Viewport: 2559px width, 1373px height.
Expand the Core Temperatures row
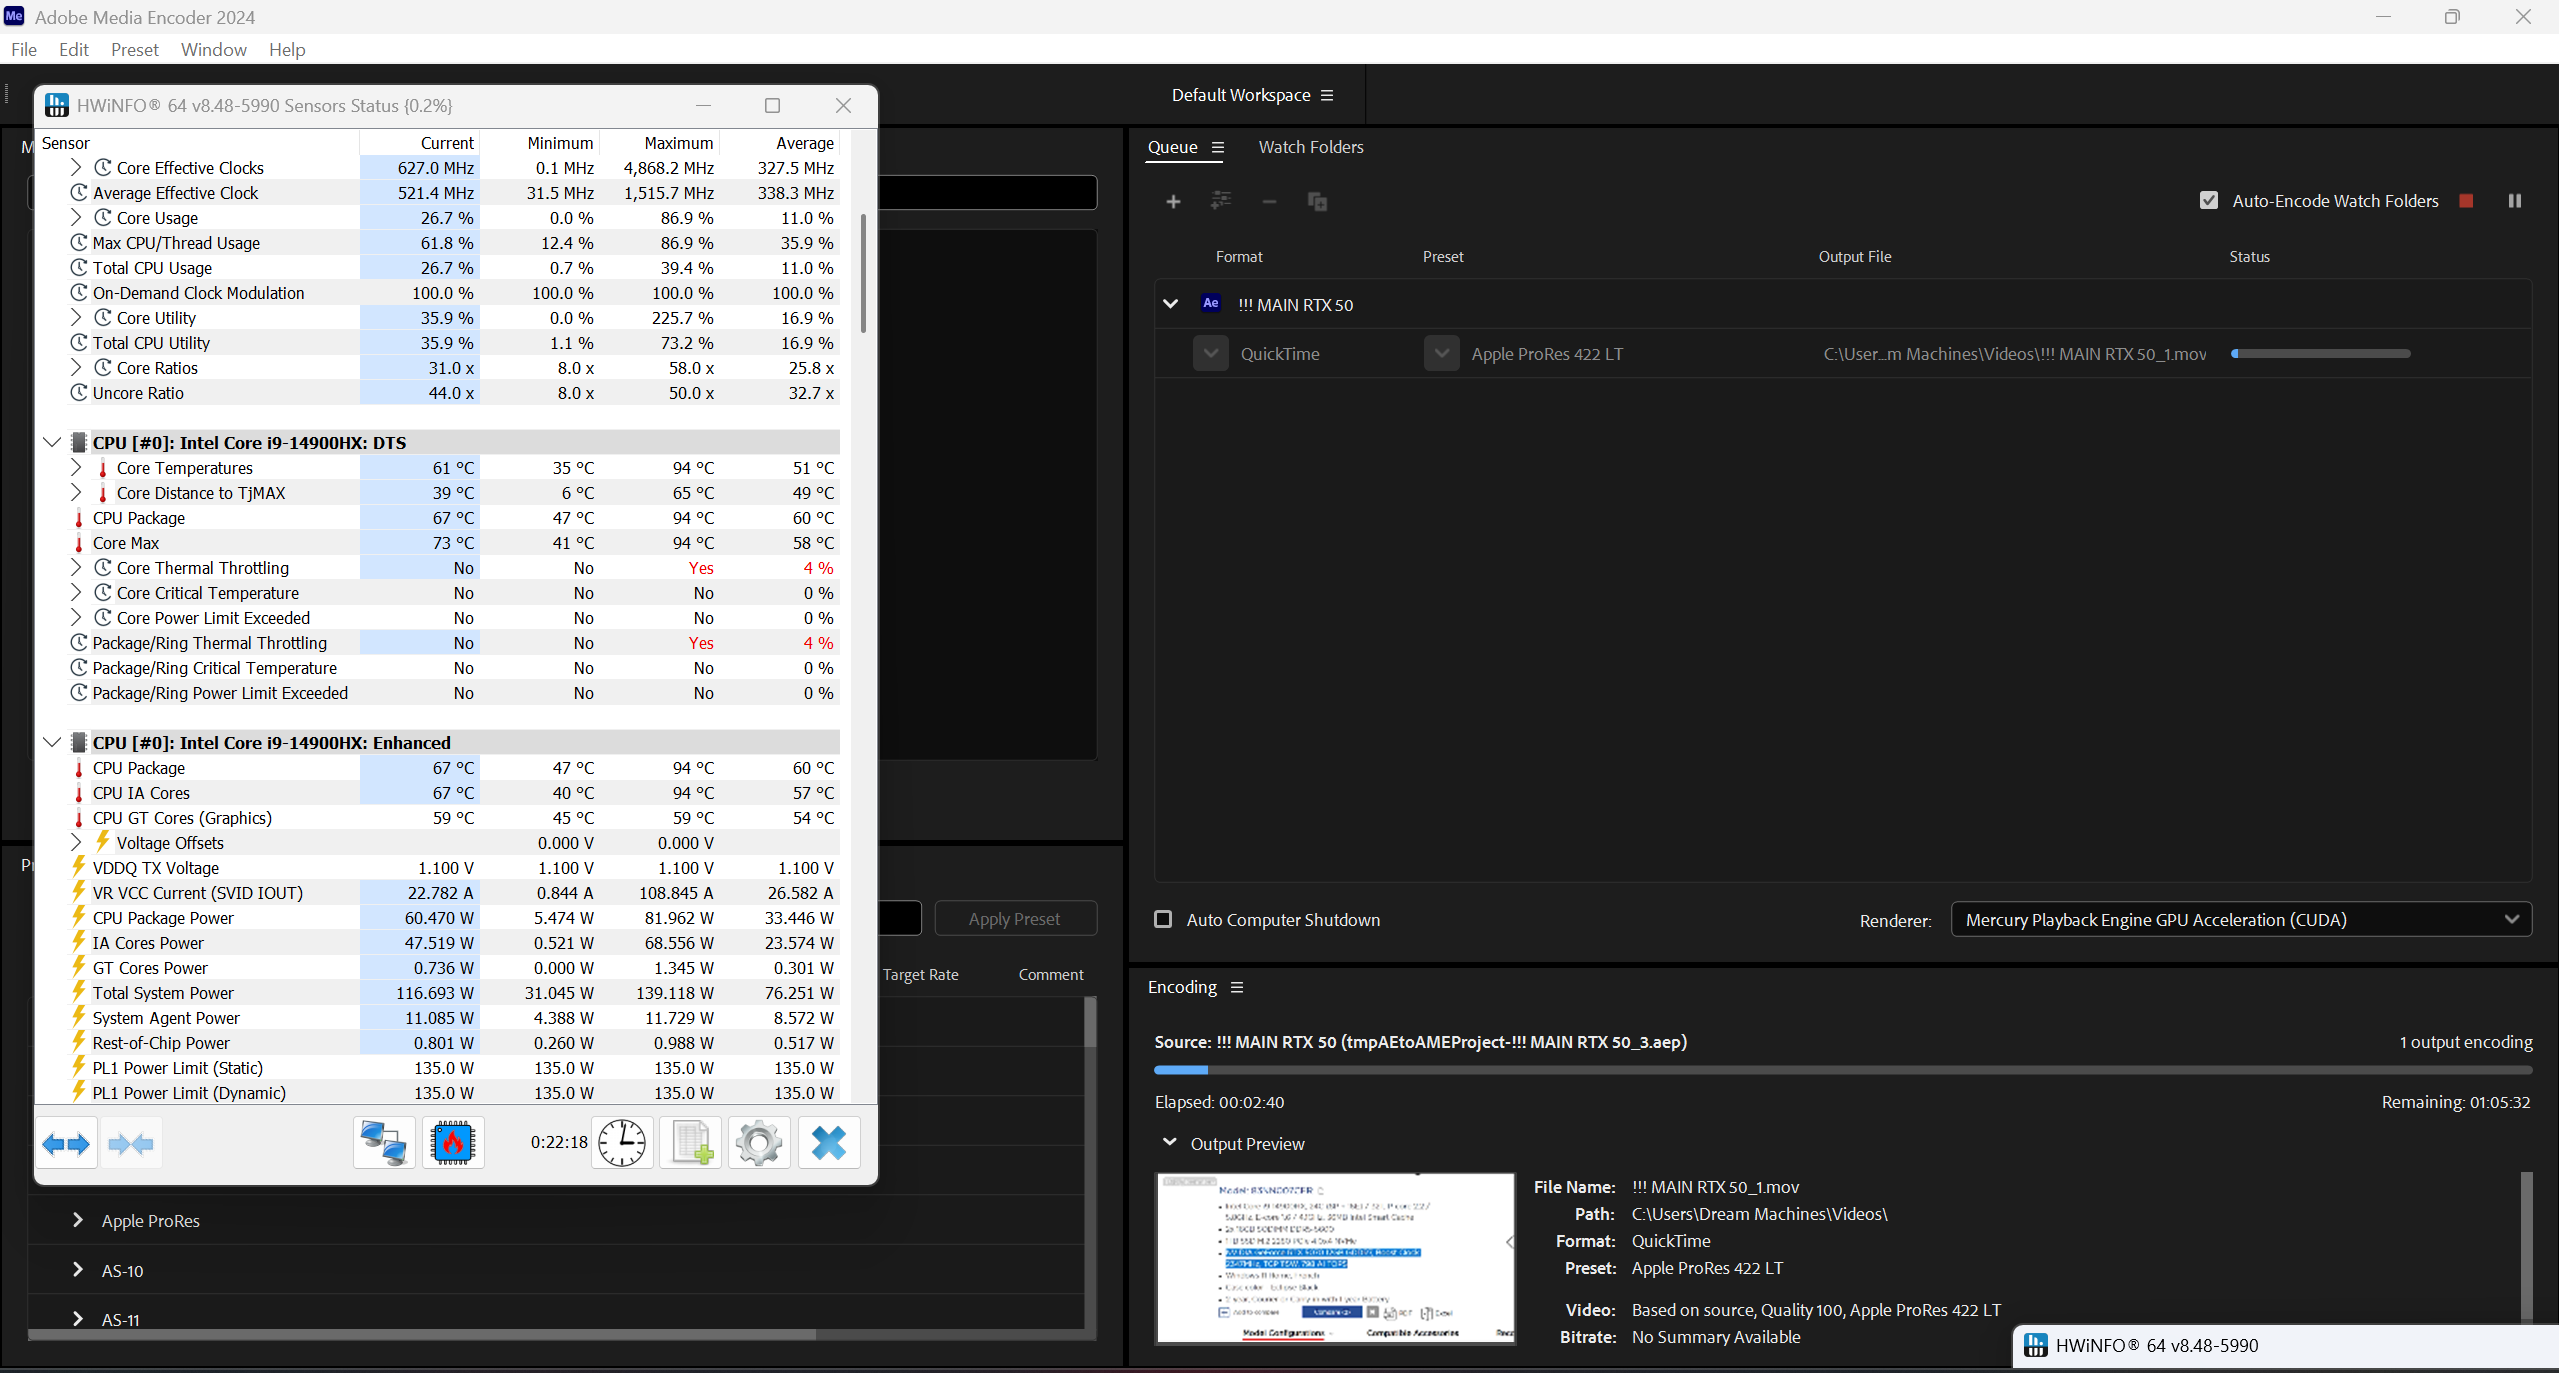click(x=76, y=467)
